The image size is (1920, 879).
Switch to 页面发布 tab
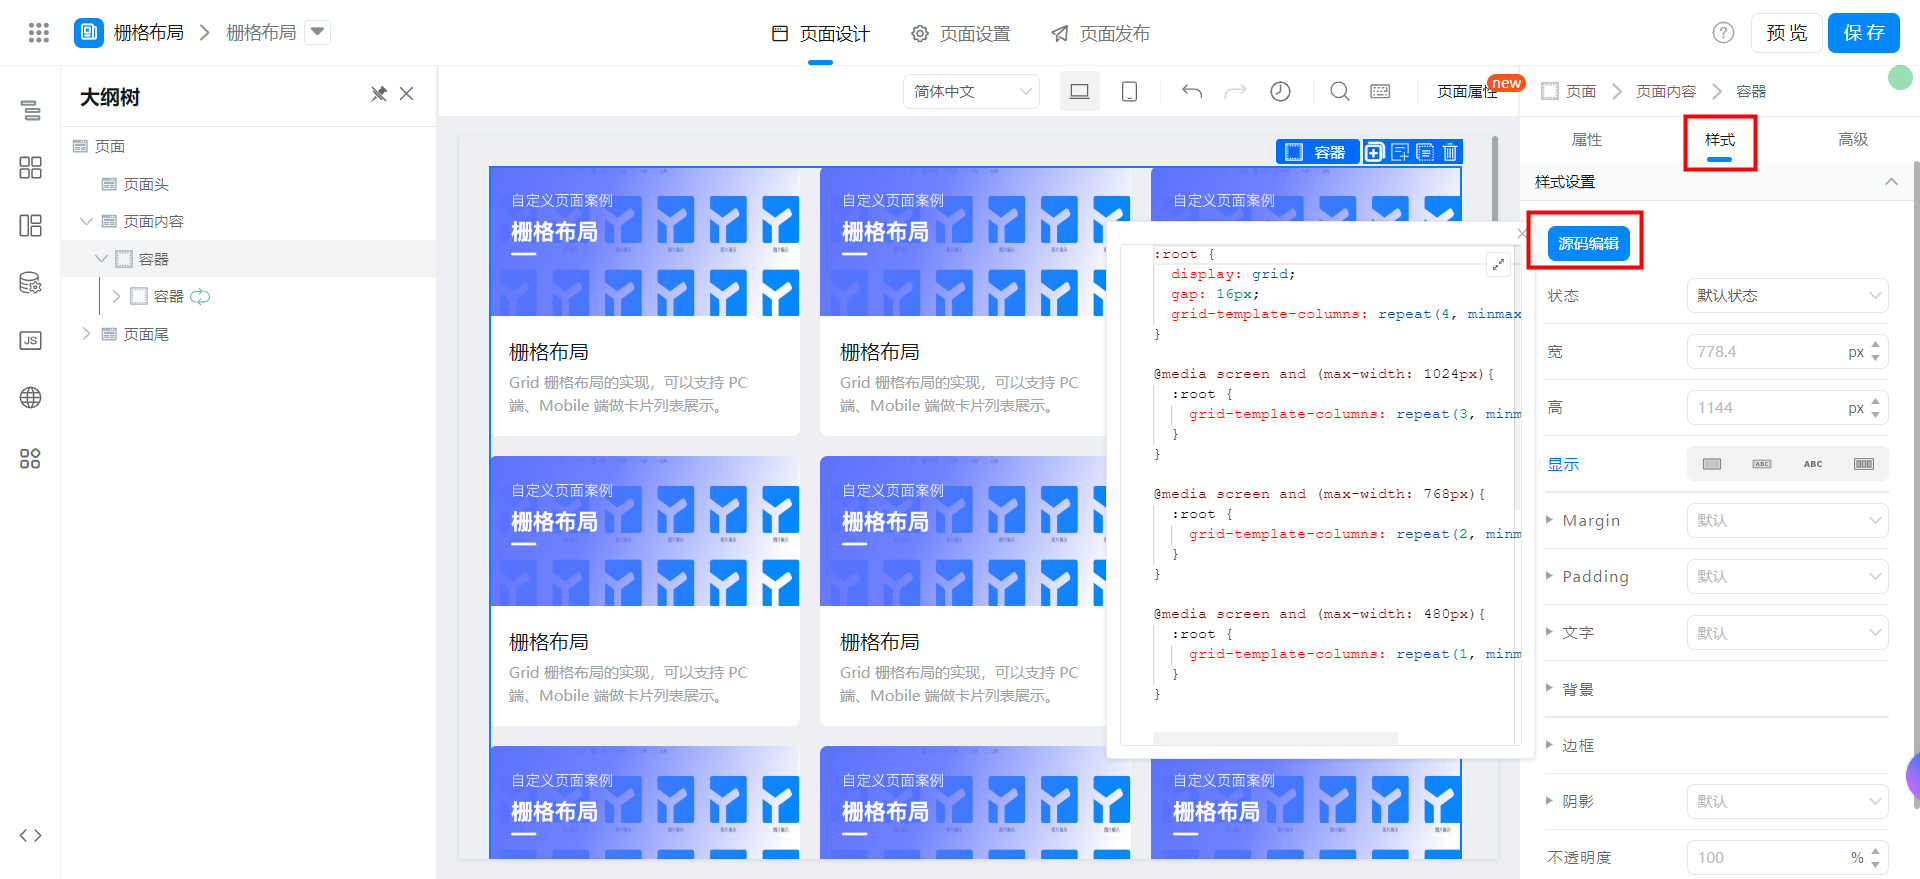[x=1100, y=34]
